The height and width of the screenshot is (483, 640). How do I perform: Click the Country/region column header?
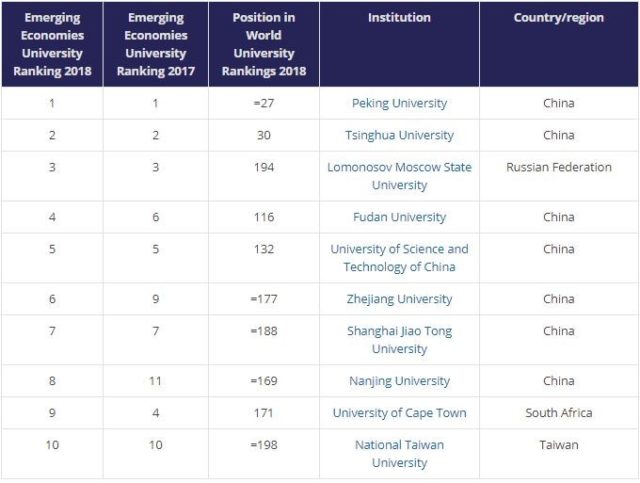(x=558, y=18)
